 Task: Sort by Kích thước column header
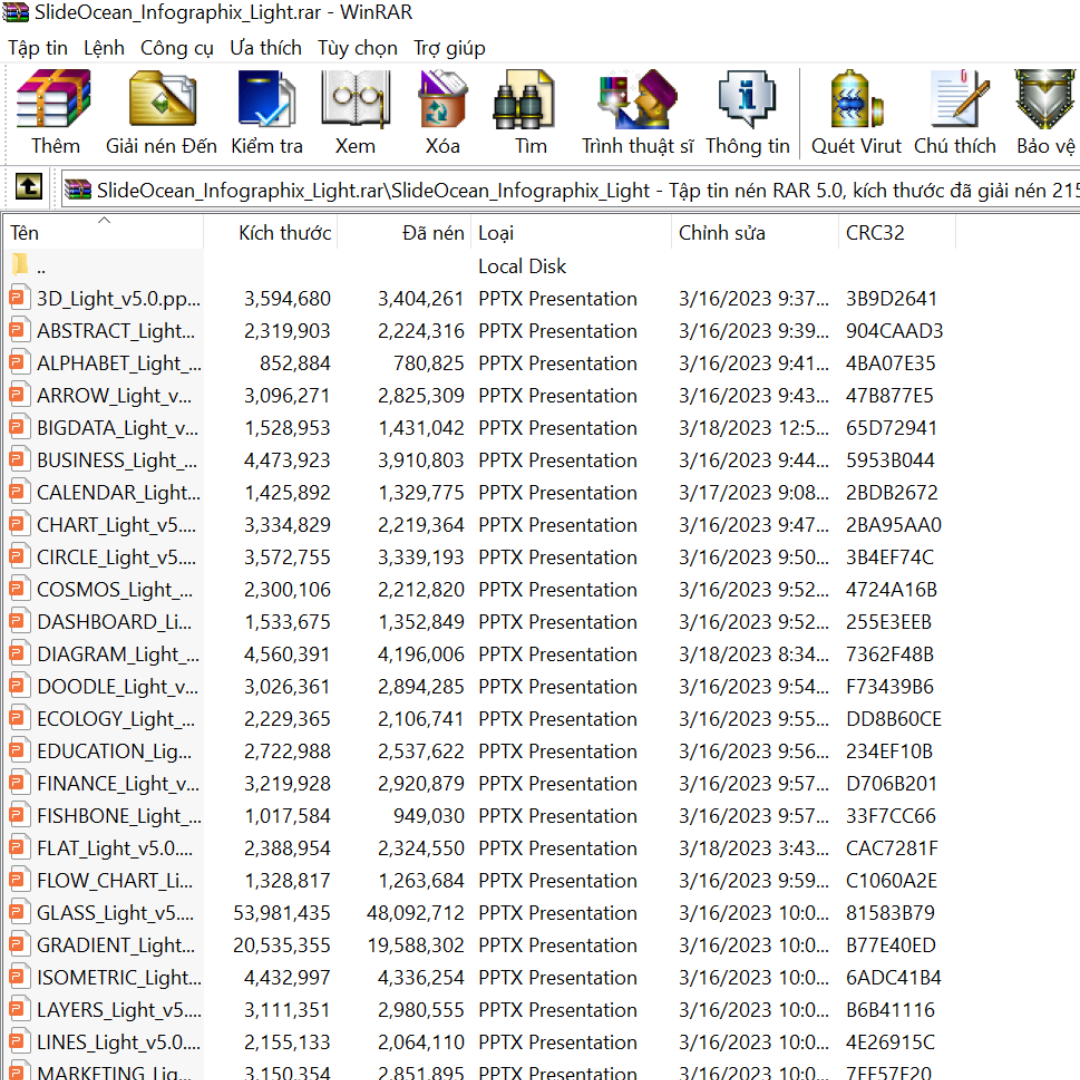(271, 233)
